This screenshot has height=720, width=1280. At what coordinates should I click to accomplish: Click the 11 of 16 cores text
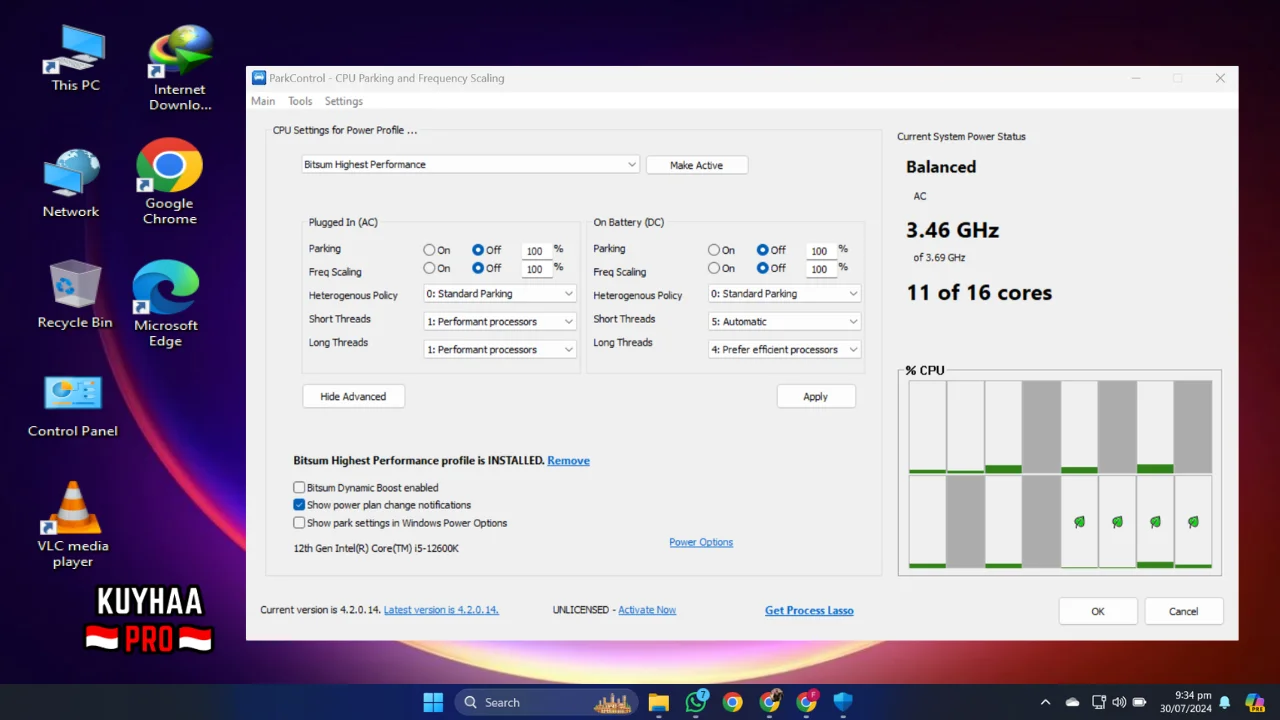pos(979,293)
